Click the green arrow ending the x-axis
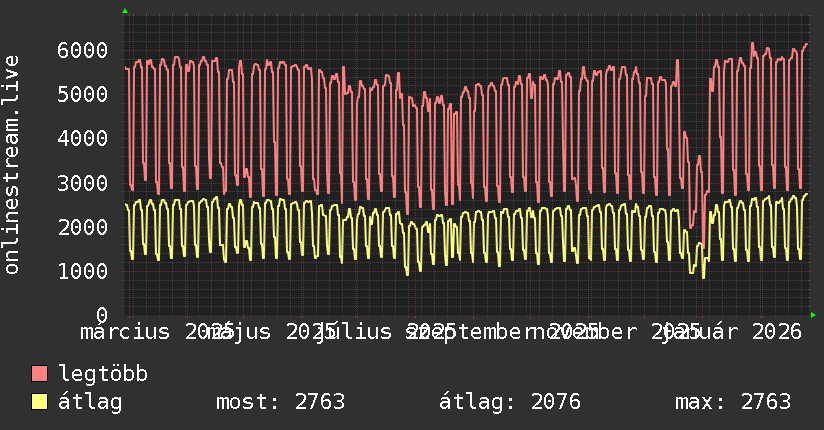The height and width of the screenshot is (430, 824). 813,315
